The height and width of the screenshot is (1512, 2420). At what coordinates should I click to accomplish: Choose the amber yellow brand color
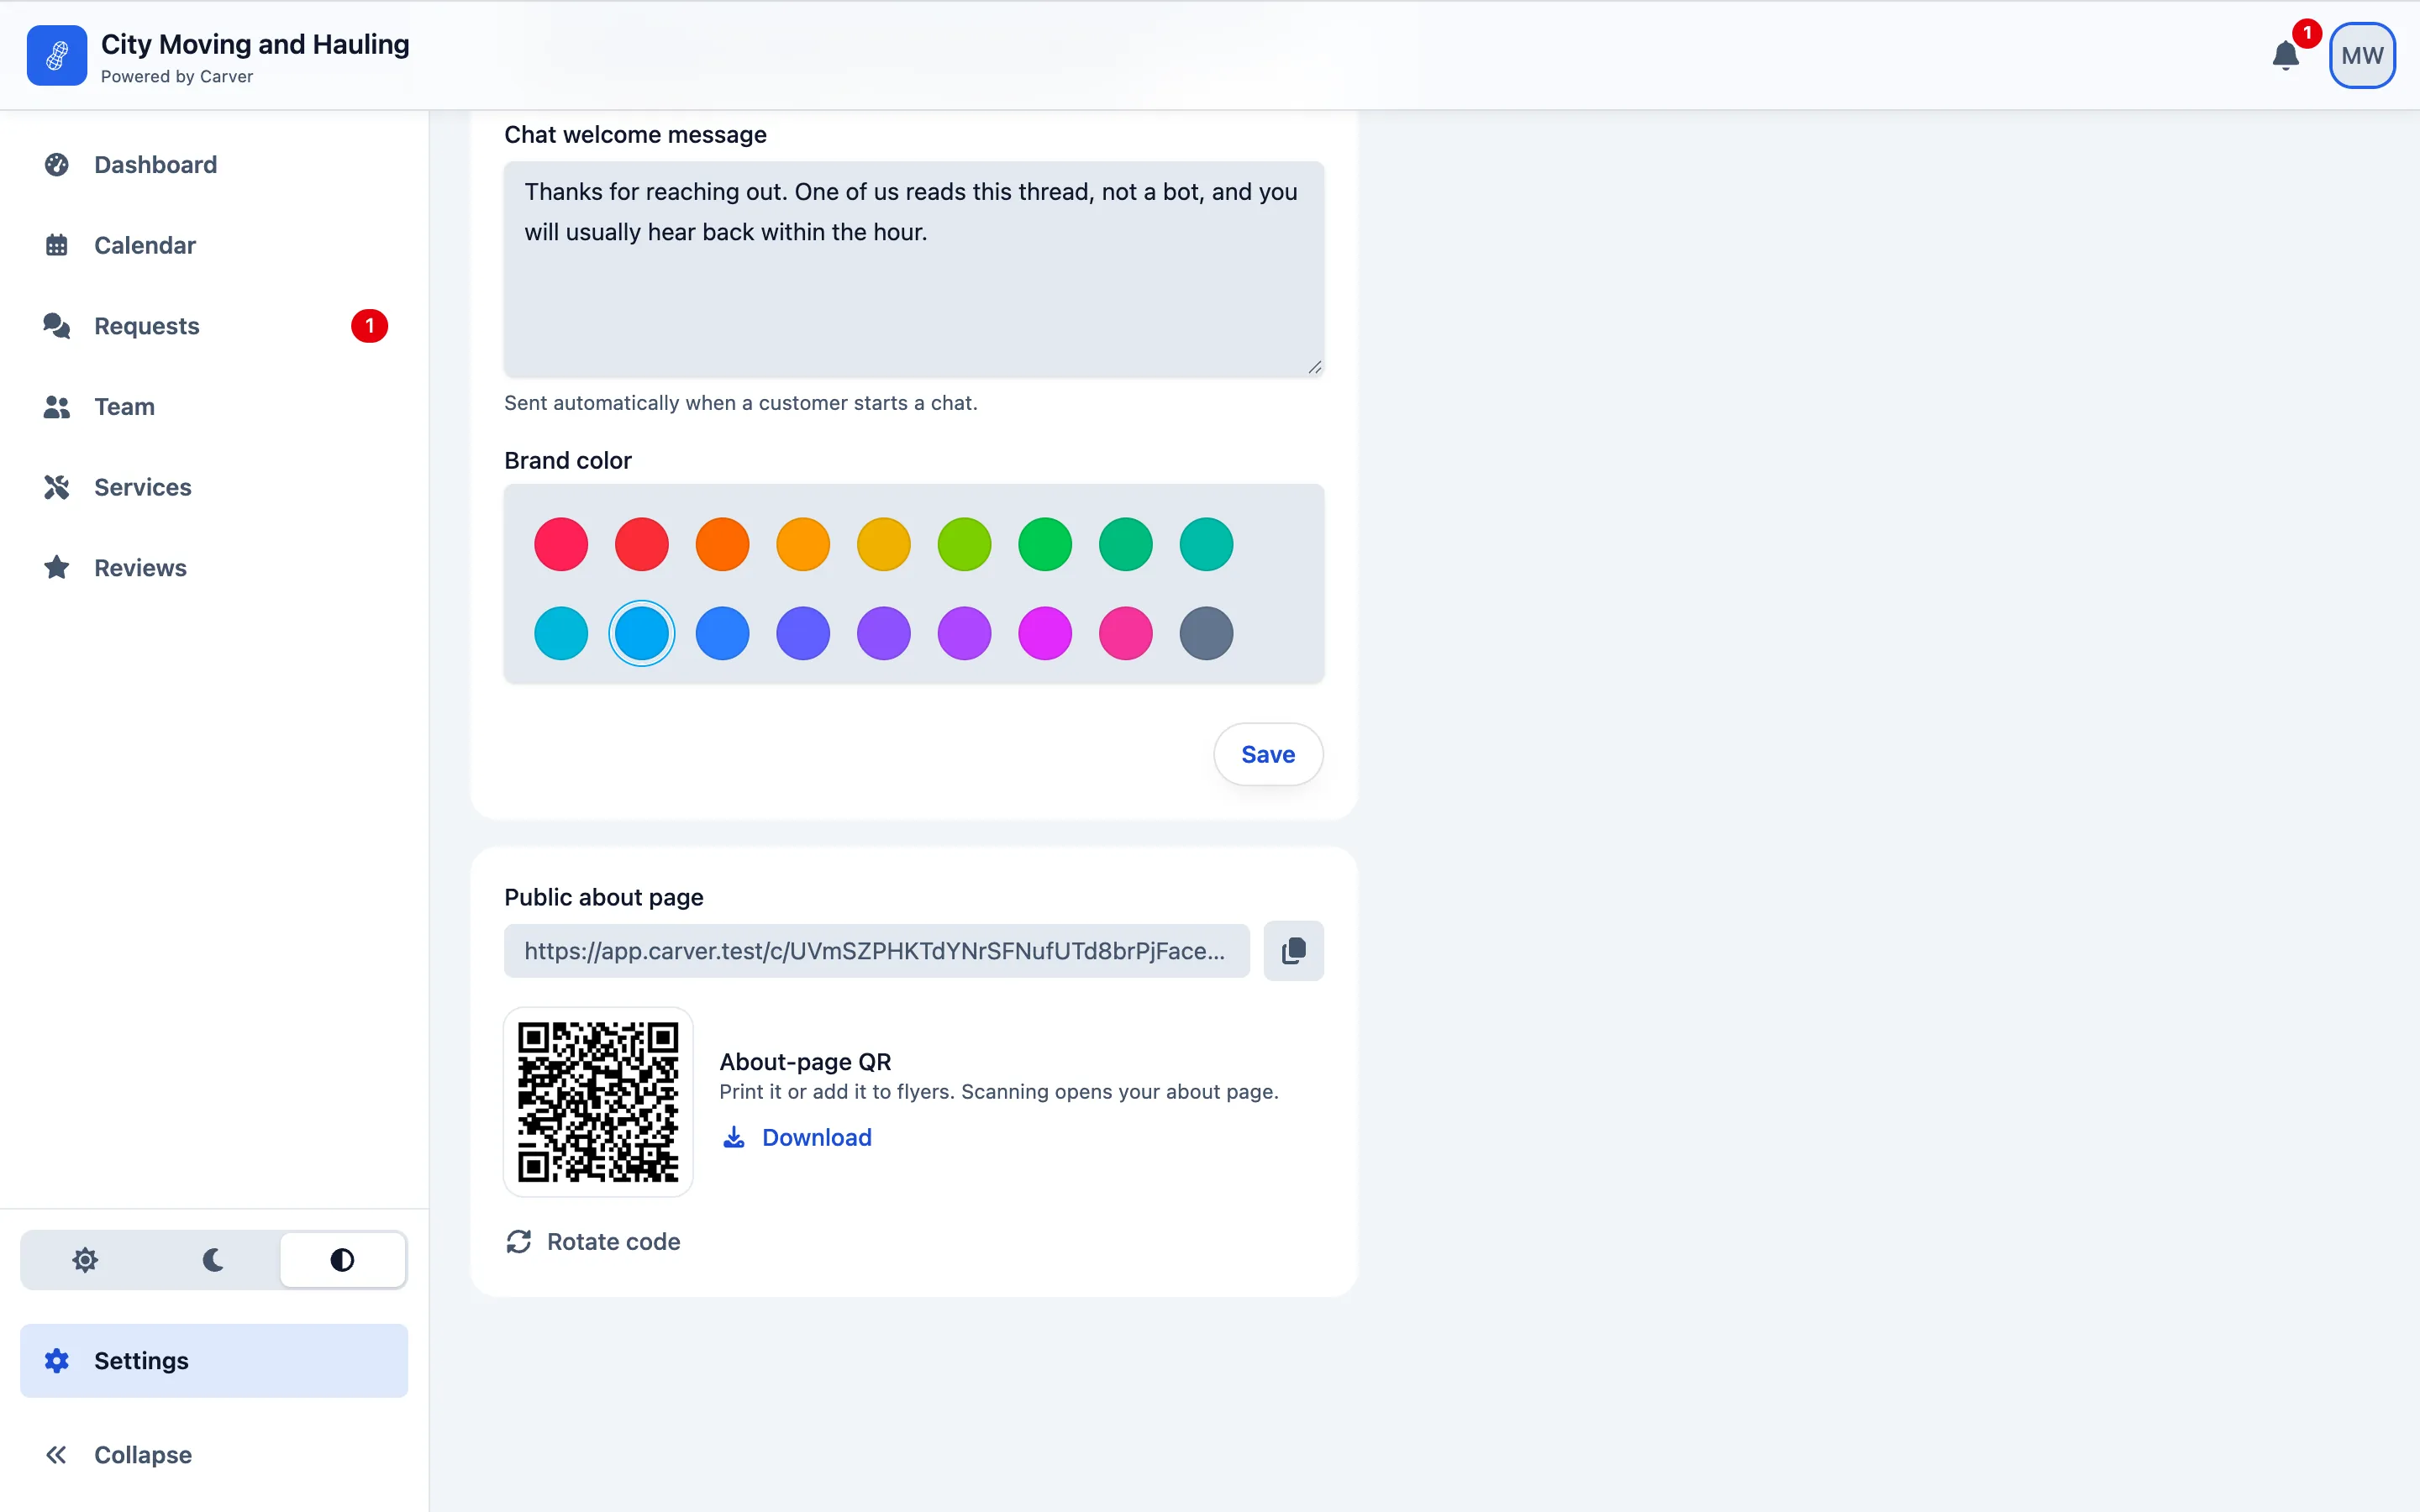(883, 544)
